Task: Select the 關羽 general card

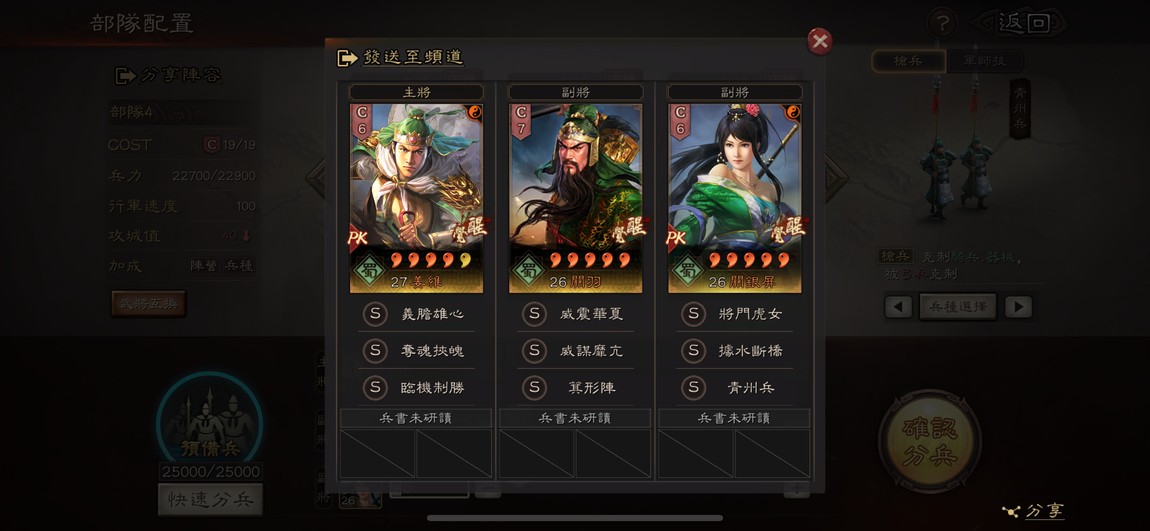Action: [x=575, y=198]
